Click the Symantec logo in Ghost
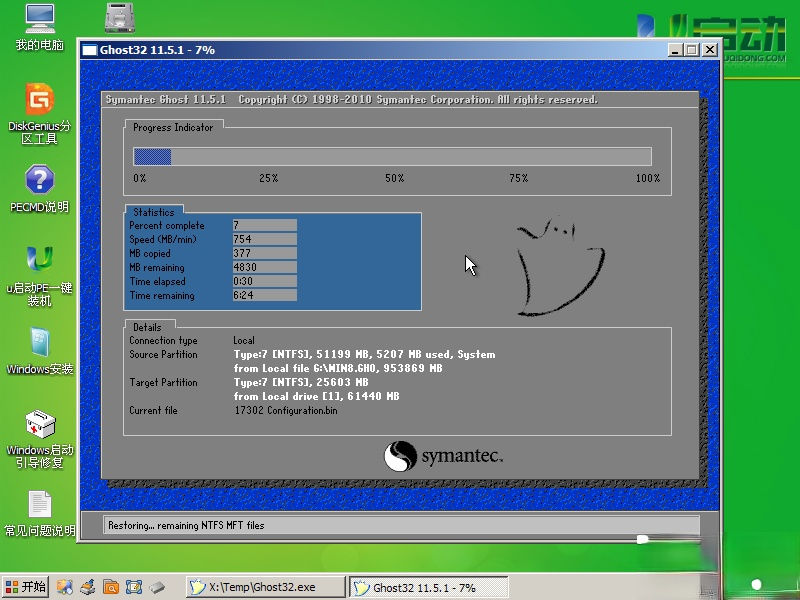 [443, 456]
